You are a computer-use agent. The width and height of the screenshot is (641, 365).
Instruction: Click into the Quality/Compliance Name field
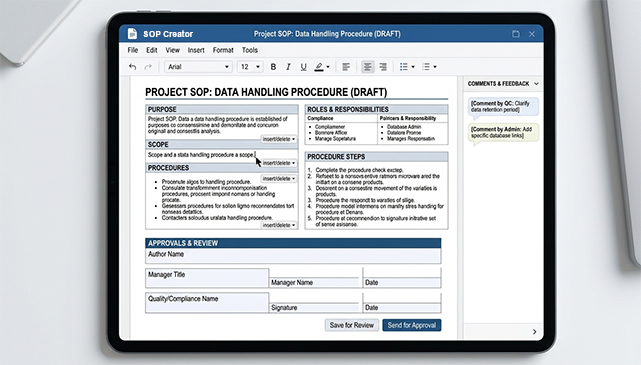coord(207,303)
